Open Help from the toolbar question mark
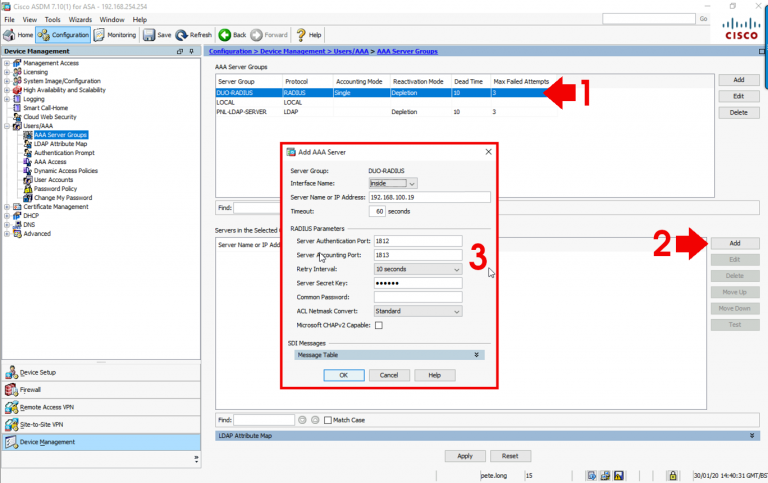This screenshot has width=768, height=483. (x=309, y=35)
